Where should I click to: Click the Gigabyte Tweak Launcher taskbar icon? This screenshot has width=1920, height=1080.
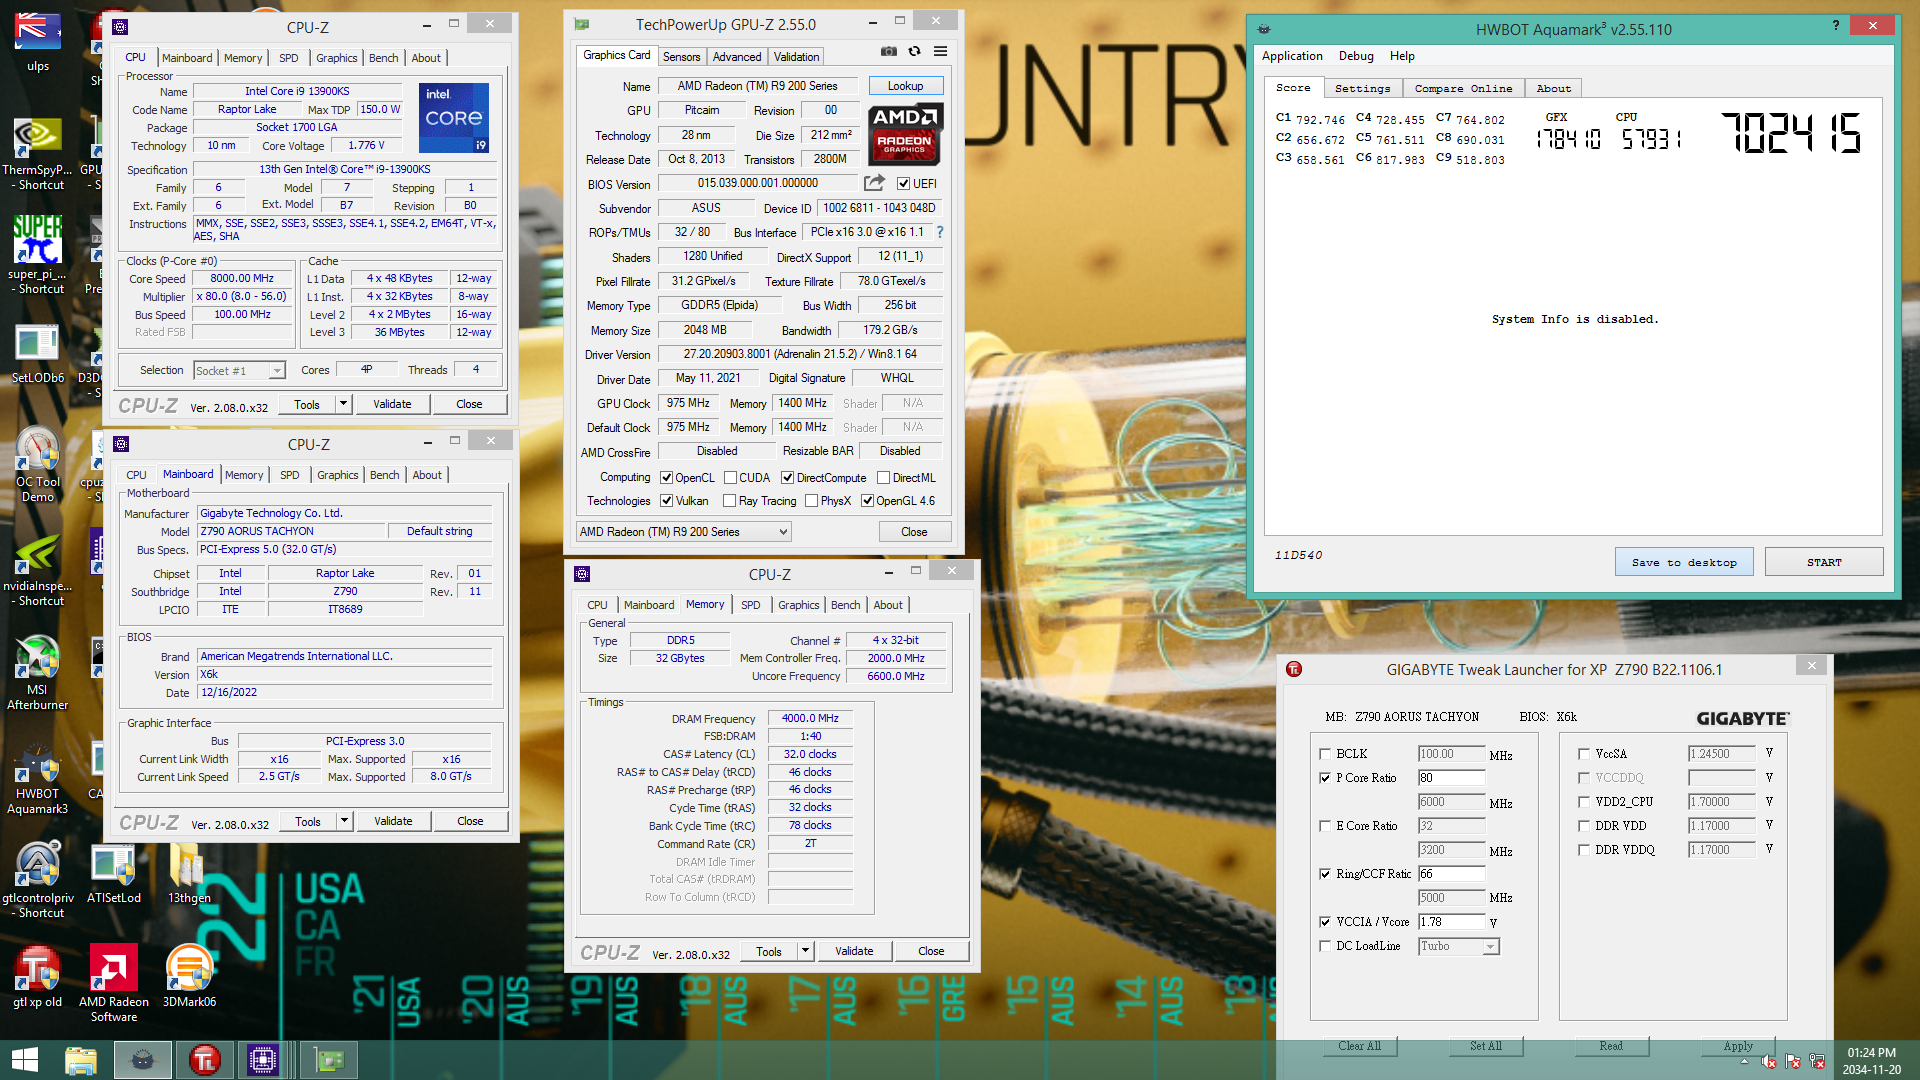click(204, 1060)
